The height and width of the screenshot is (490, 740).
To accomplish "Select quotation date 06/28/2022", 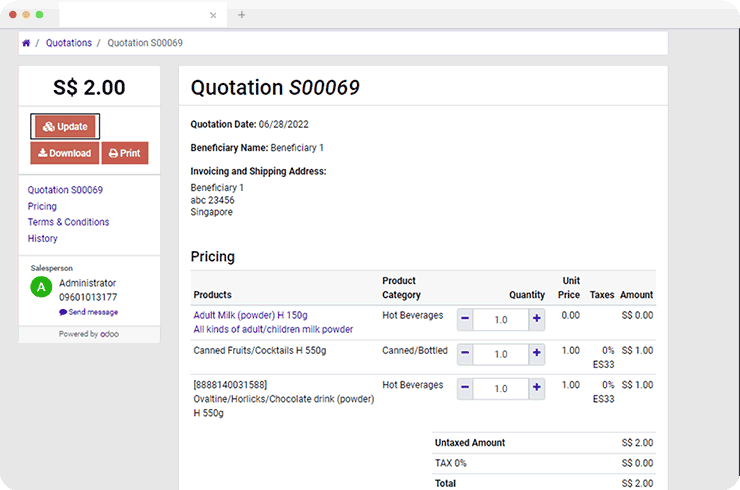I will point(284,124).
